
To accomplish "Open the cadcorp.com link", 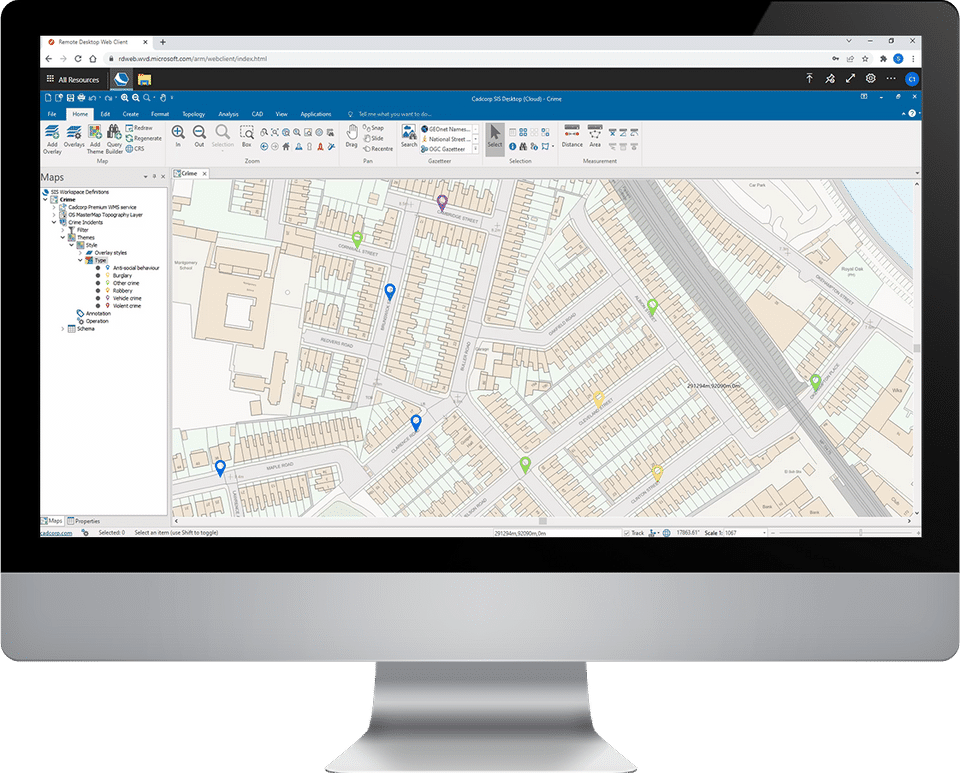I will (x=56, y=533).
